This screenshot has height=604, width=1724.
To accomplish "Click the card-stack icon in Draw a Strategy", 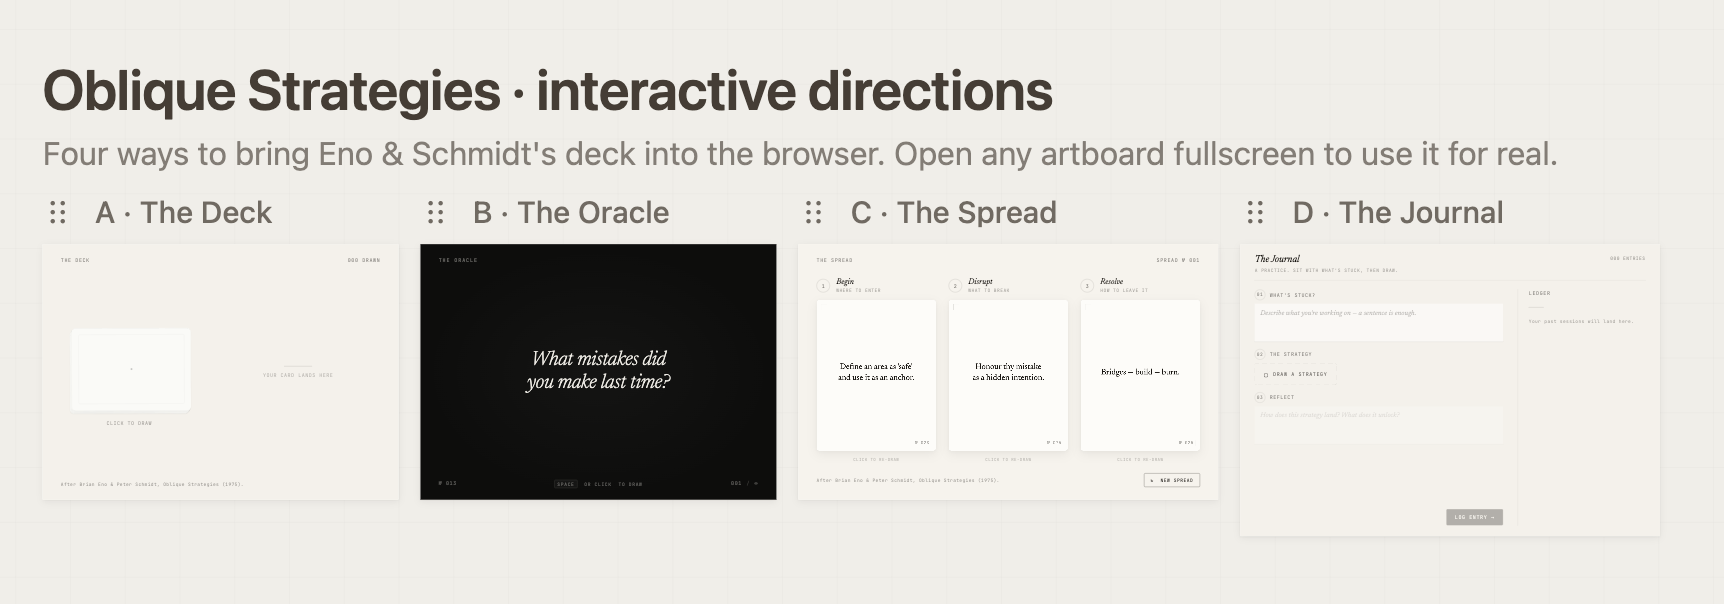I will click(1266, 375).
